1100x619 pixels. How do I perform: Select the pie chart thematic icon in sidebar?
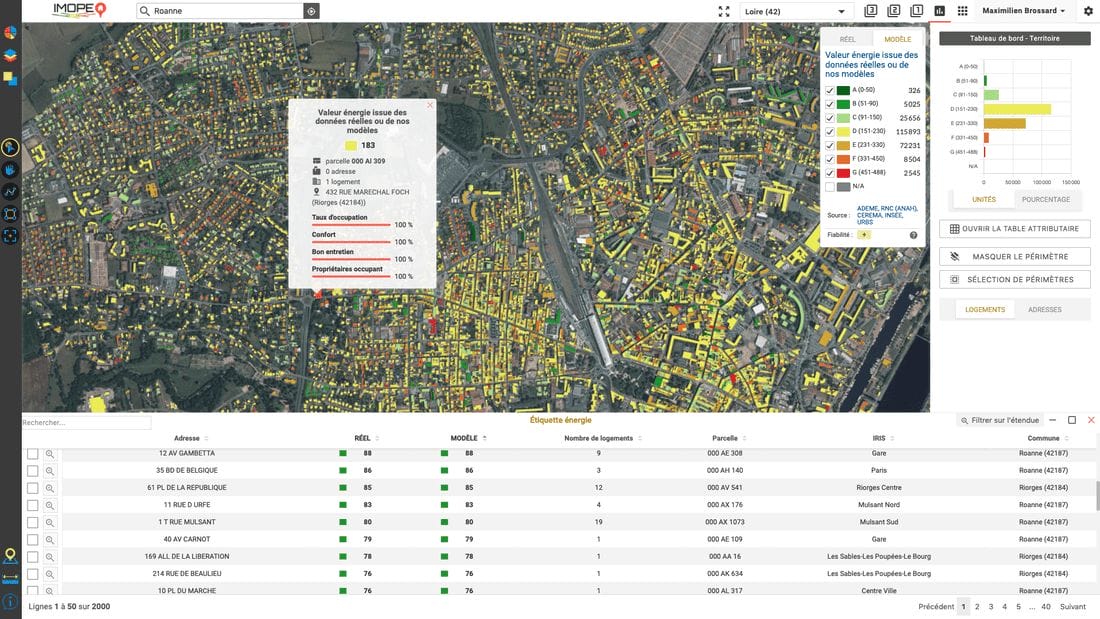[x=10, y=31]
